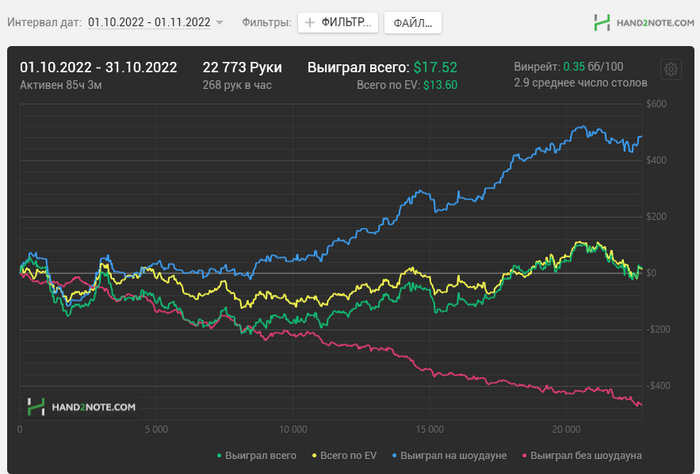Click the Hand2Note logo at the top right
This screenshot has width=700, height=474.
tap(644, 22)
